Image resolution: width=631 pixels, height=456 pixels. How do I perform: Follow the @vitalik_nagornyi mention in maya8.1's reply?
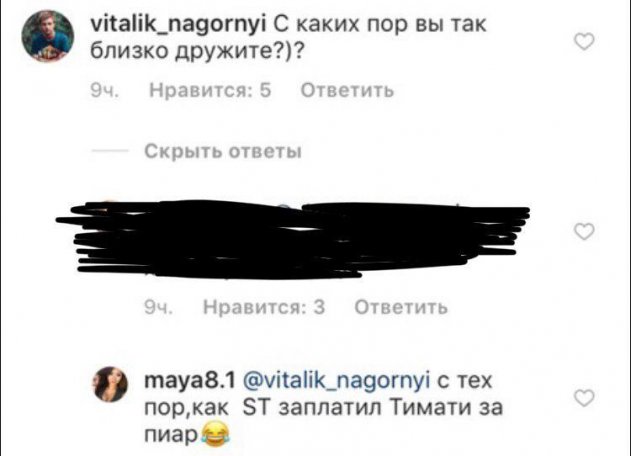tap(336, 380)
